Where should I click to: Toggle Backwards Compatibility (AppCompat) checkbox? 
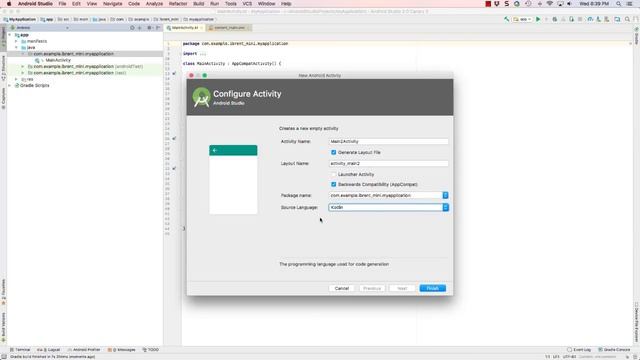coord(333,184)
